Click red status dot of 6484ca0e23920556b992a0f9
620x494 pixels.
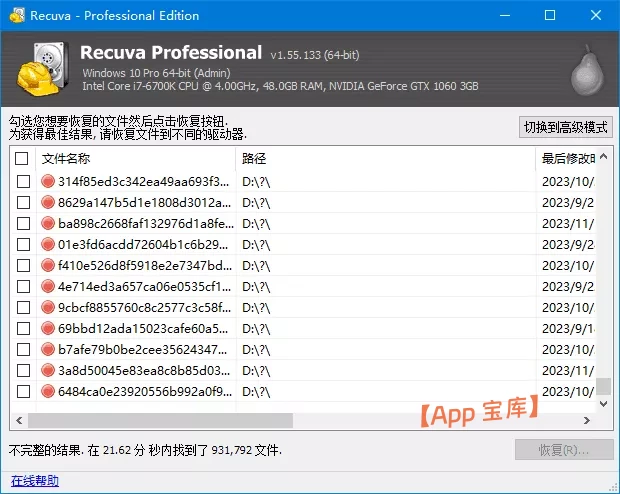[48, 391]
